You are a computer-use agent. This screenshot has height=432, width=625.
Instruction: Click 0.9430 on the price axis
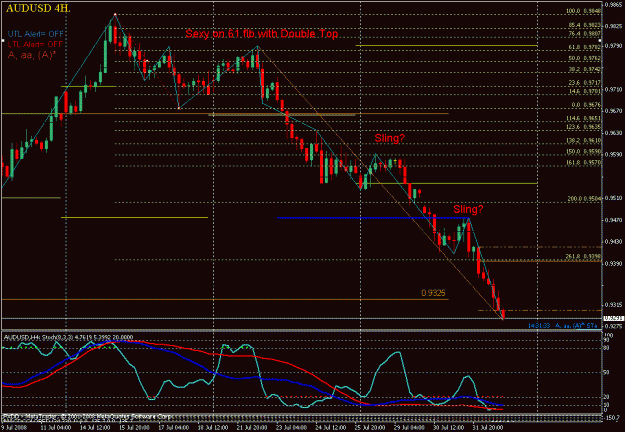613,242
